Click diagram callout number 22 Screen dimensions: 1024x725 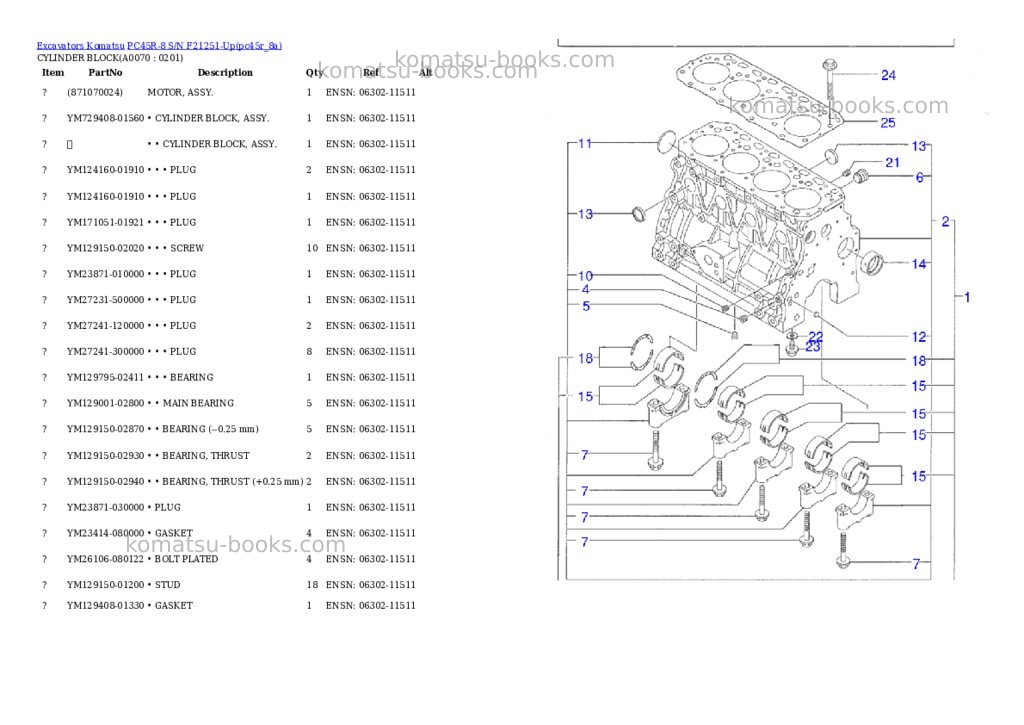(x=816, y=336)
